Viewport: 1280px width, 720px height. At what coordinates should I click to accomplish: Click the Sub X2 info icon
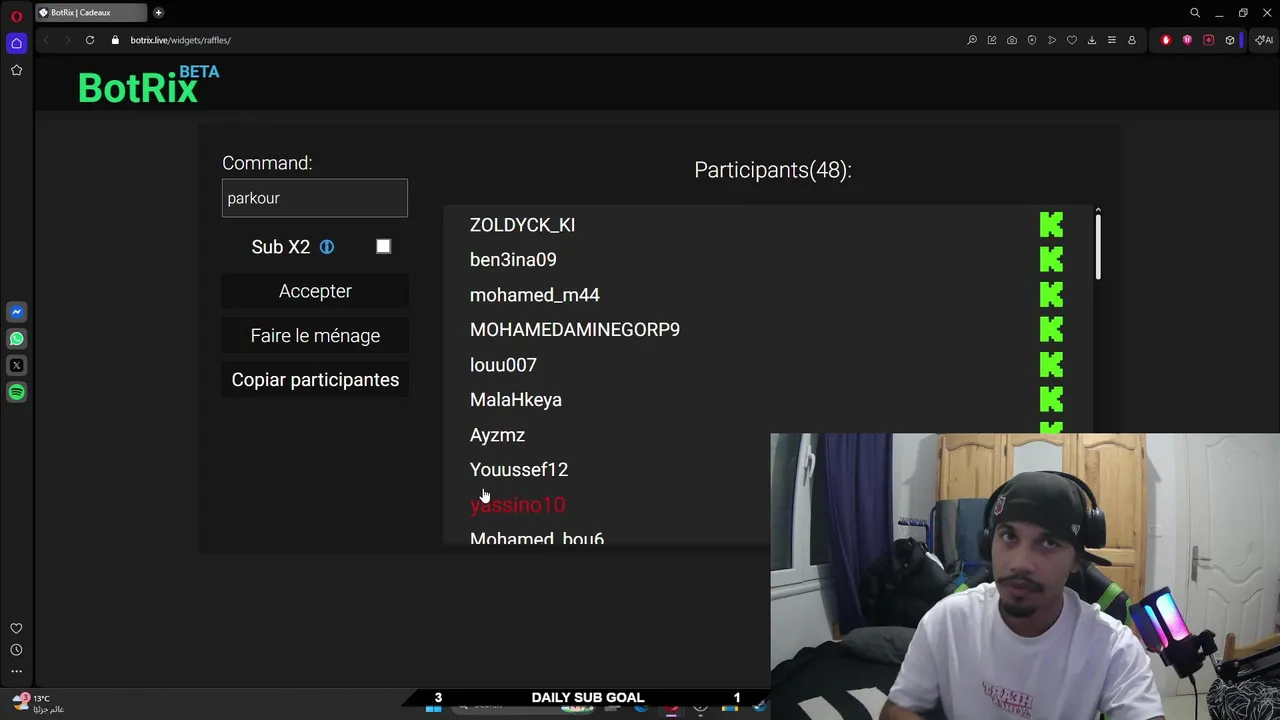[327, 247]
